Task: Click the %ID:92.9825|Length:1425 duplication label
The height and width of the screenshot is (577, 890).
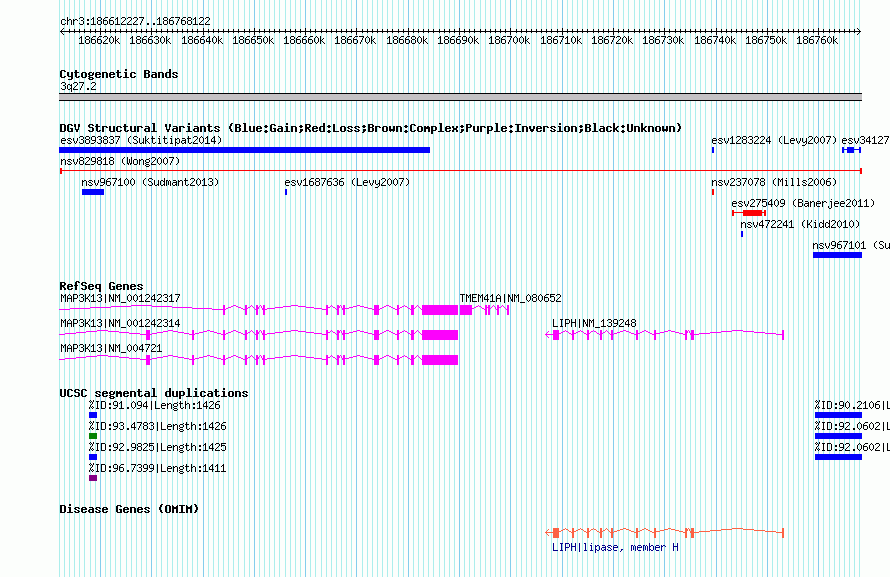Action: [157, 448]
